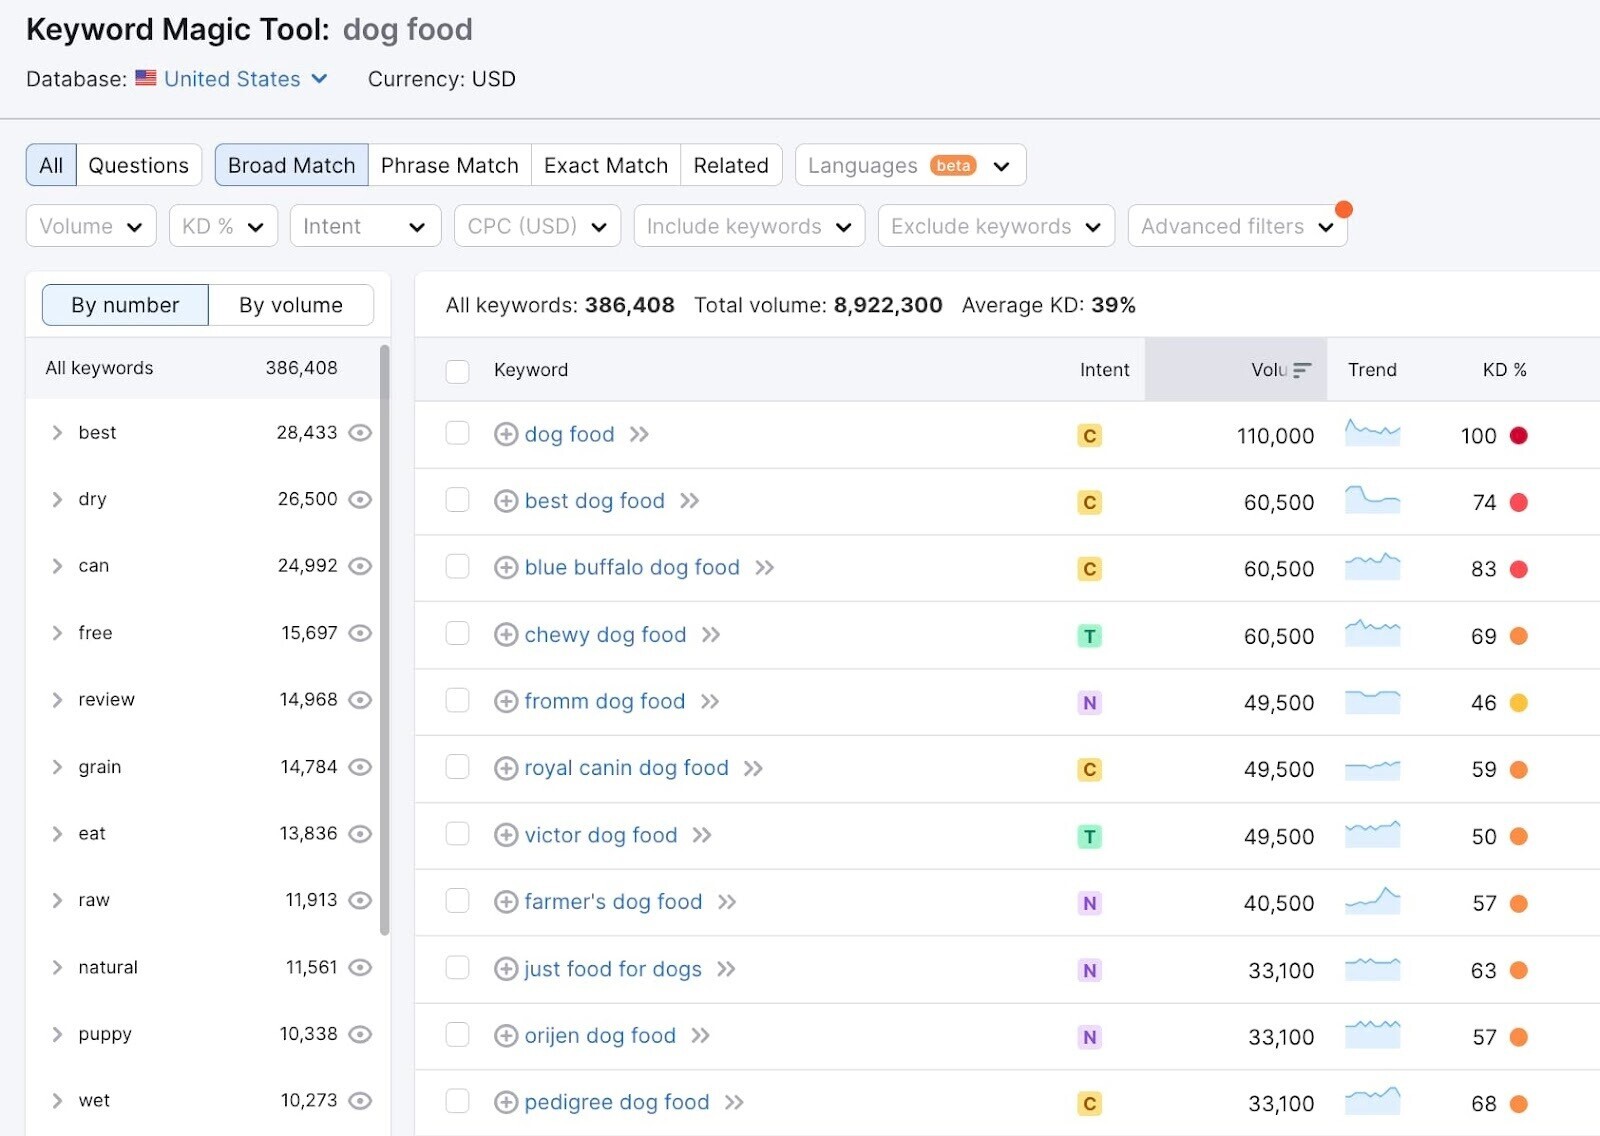Screen dimensions: 1600x1136
Task: Click double-arrow icon after royal canin dog food
Action: point(753,768)
